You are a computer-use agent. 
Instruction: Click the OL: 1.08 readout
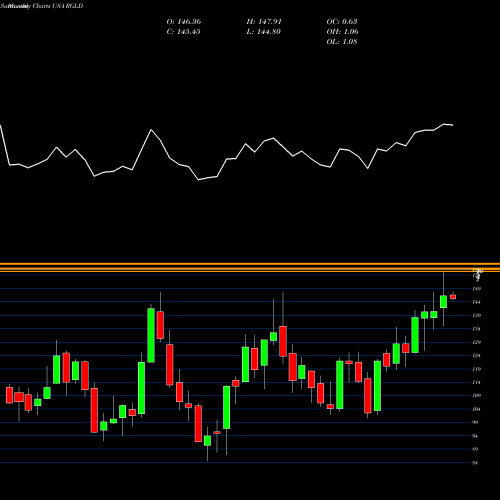click(342, 42)
